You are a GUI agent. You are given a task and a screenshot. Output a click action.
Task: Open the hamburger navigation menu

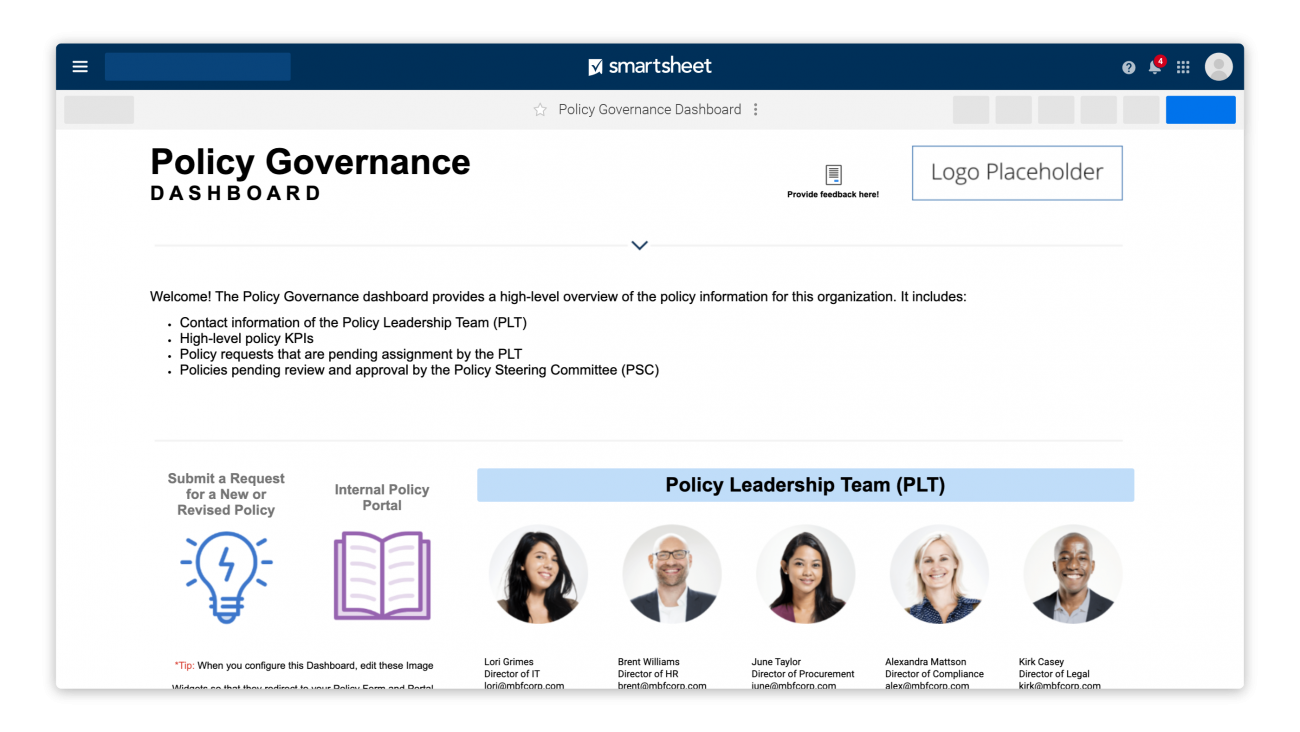coord(79,66)
